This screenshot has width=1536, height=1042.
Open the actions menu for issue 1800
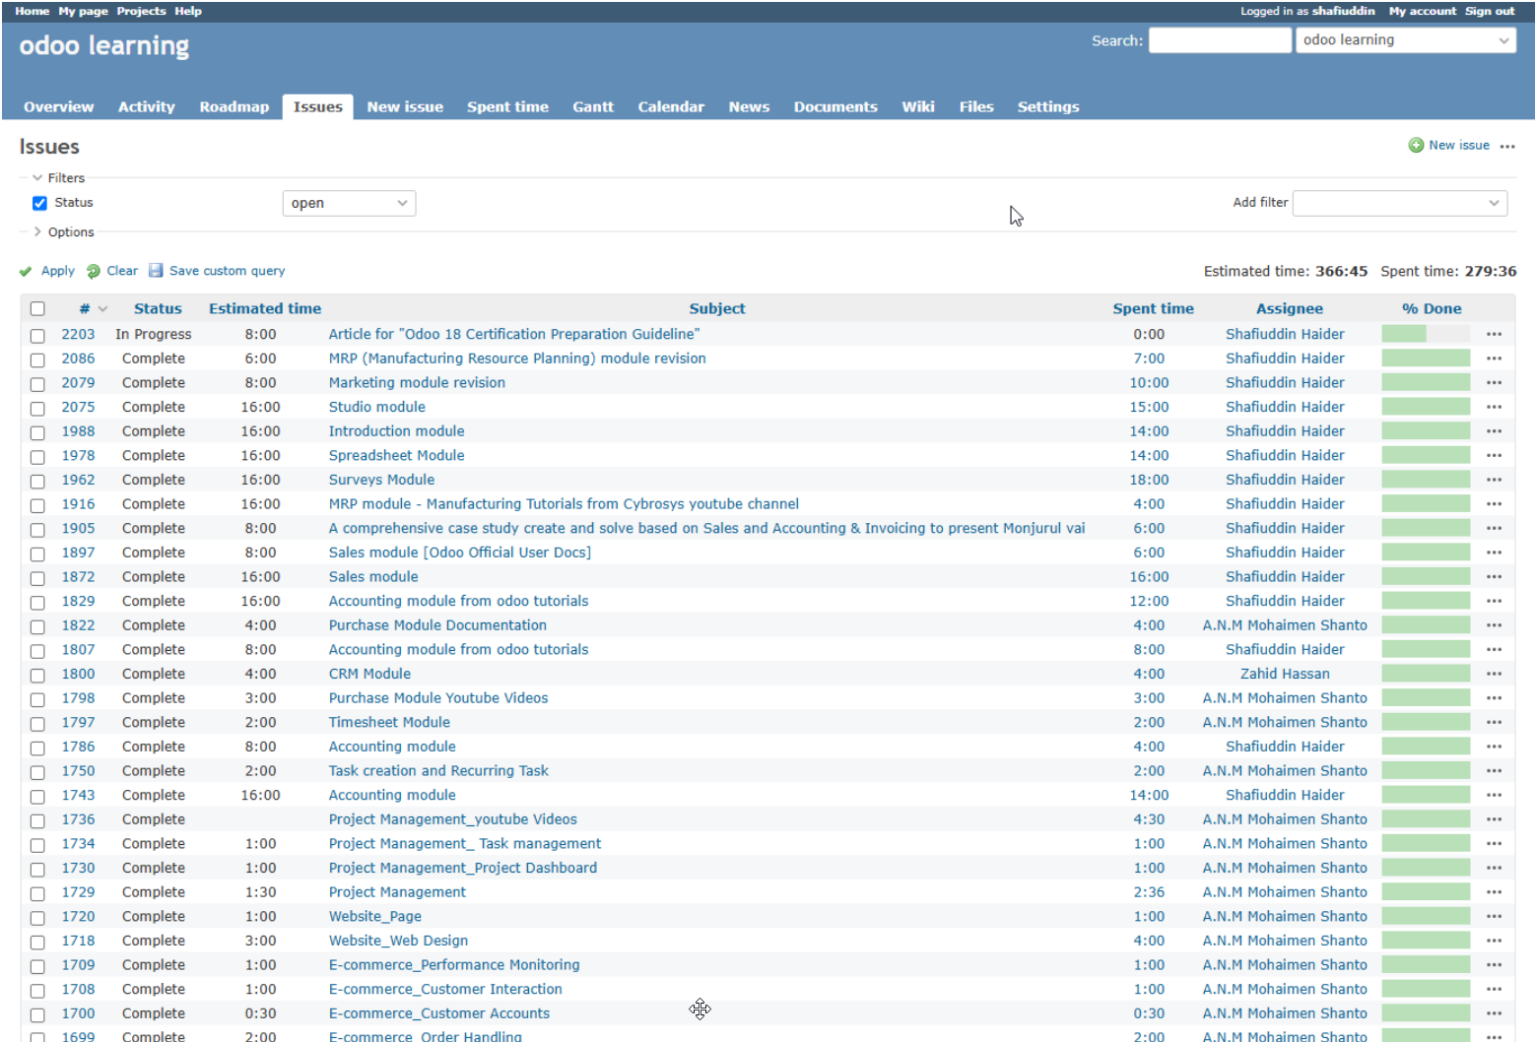[x=1493, y=674]
